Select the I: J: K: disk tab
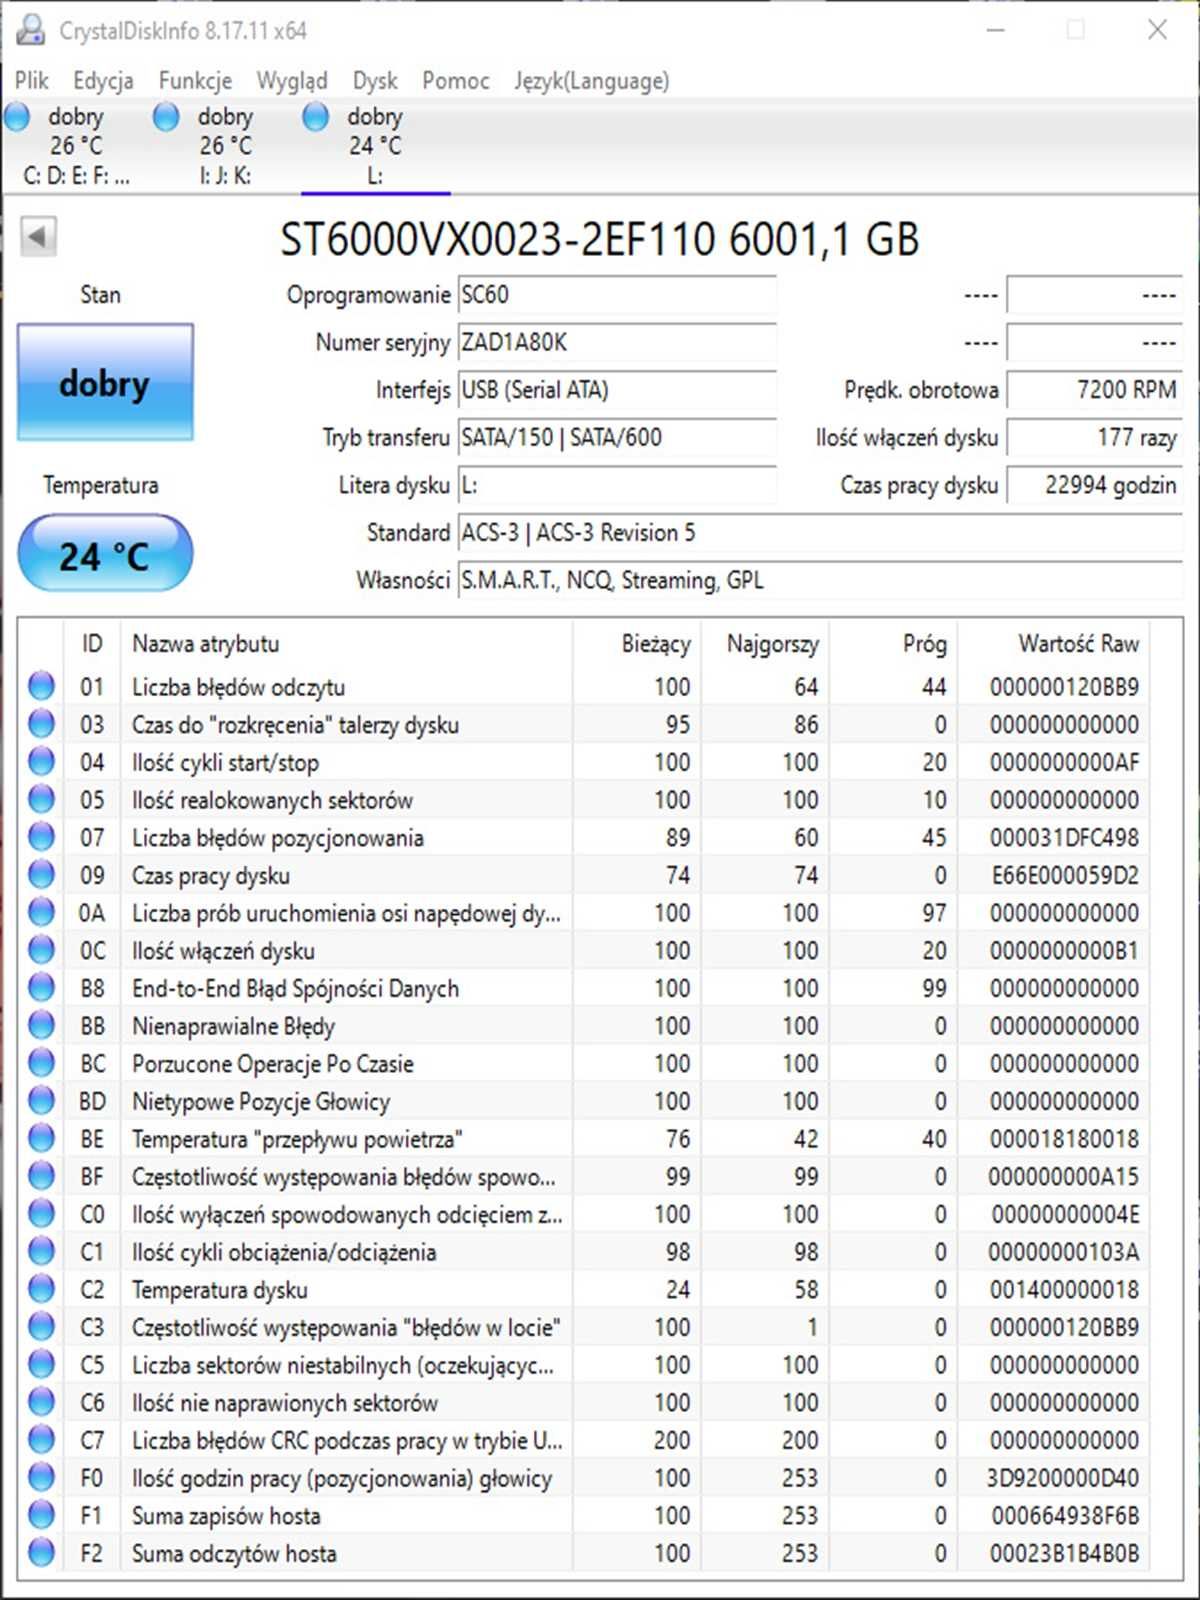This screenshot has width=1200, height=1600. [x=225, y=145]
